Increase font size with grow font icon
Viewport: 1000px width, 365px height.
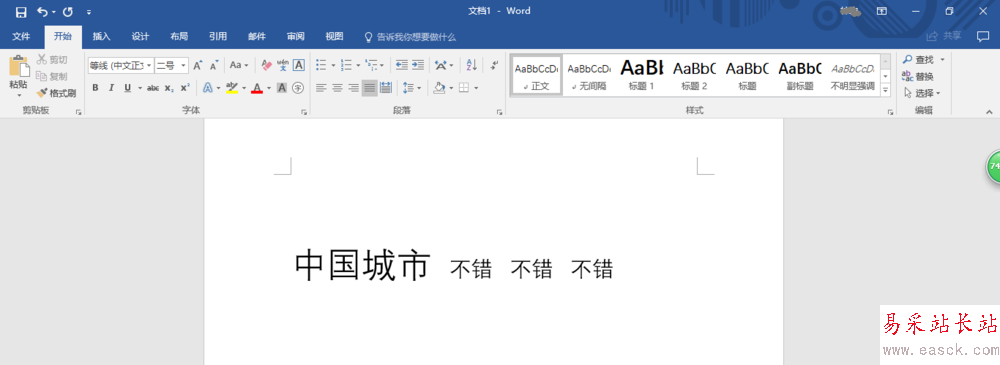tap(198, 65)
